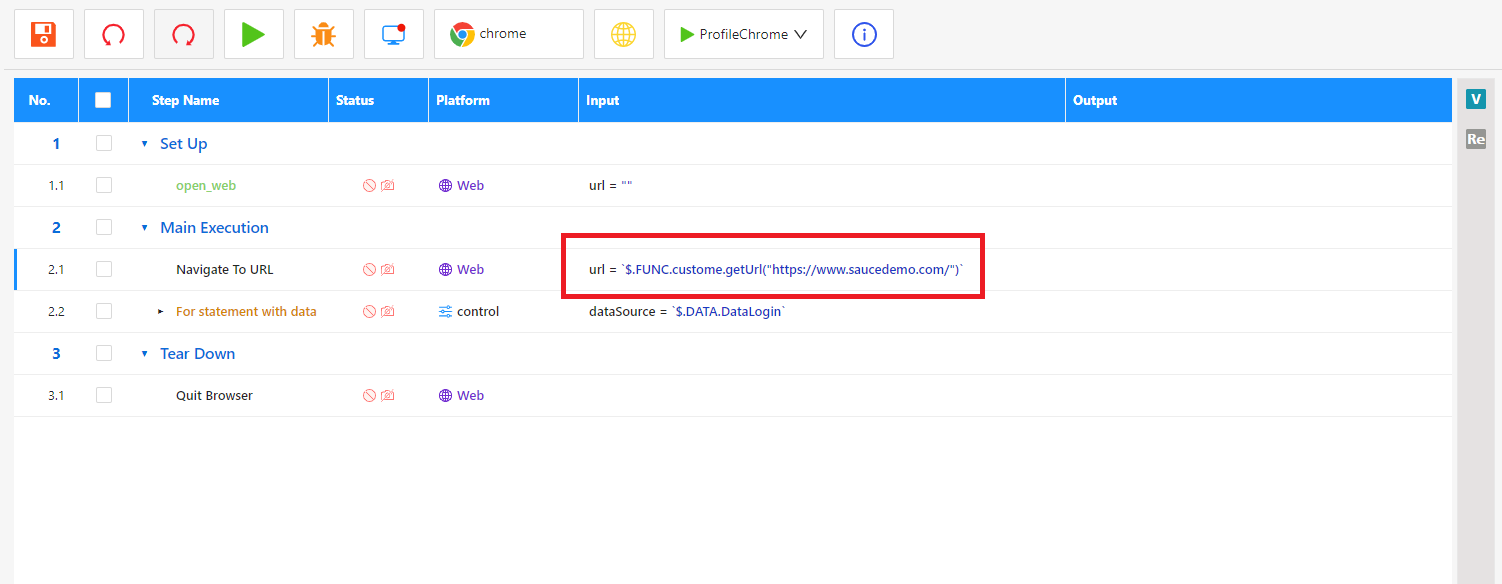Click step number 2.1
Image resolution: width=1502 pixels, height=584 pixels.
(56, 269)
